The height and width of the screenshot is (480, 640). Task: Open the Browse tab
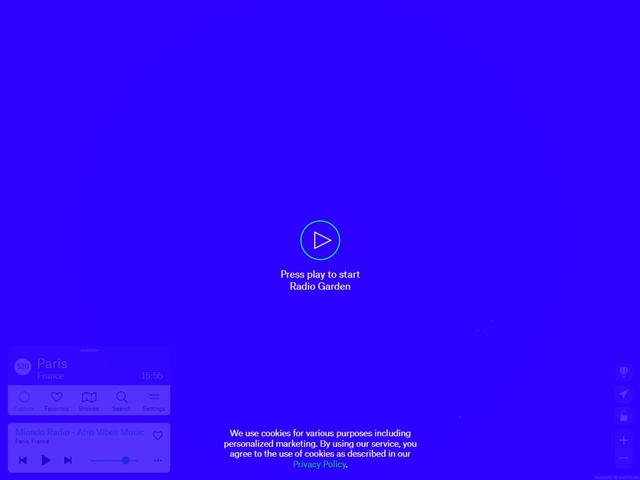click(89, 401)
